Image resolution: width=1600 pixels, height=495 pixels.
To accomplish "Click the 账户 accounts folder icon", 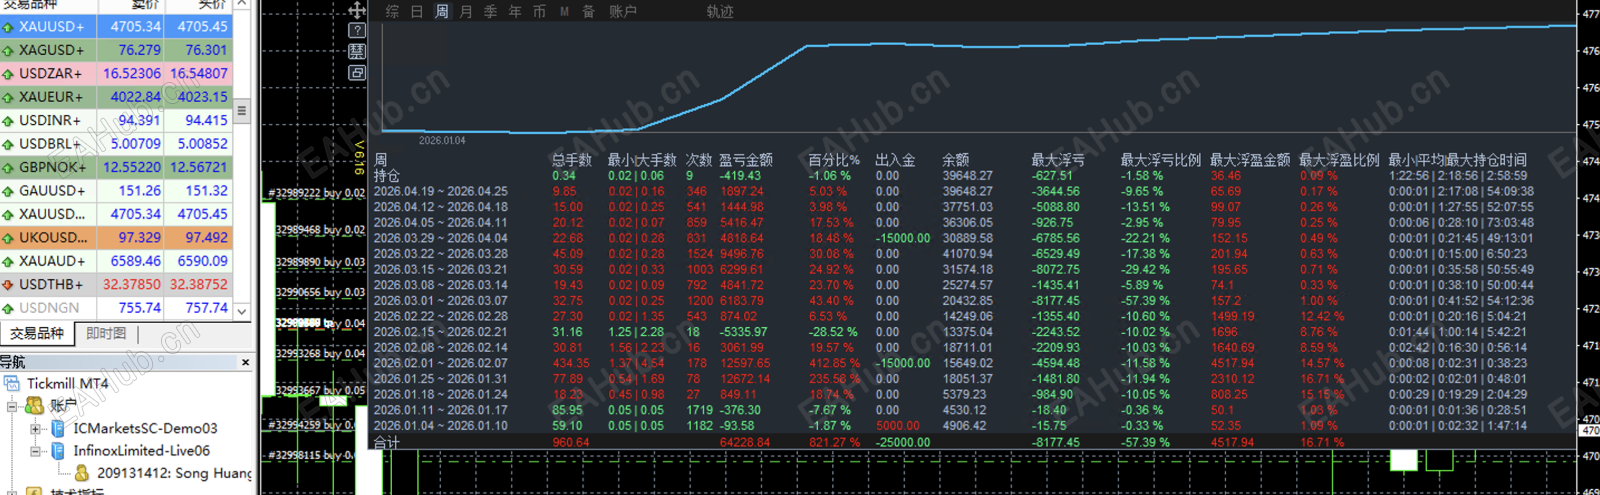I will click(34, 405).
